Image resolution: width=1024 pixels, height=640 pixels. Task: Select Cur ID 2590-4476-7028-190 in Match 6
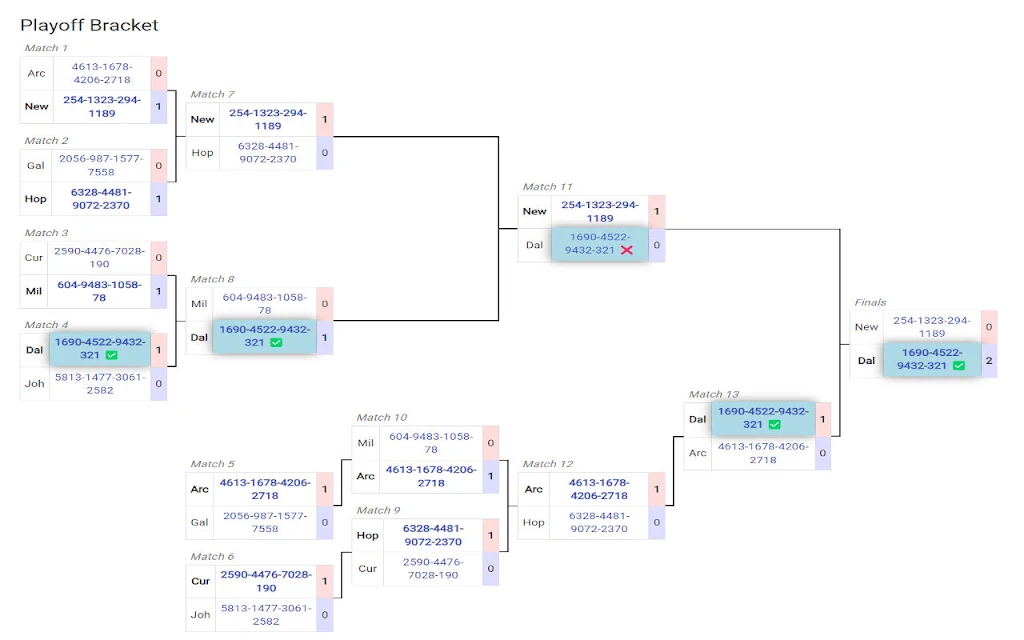click(266, 581)
